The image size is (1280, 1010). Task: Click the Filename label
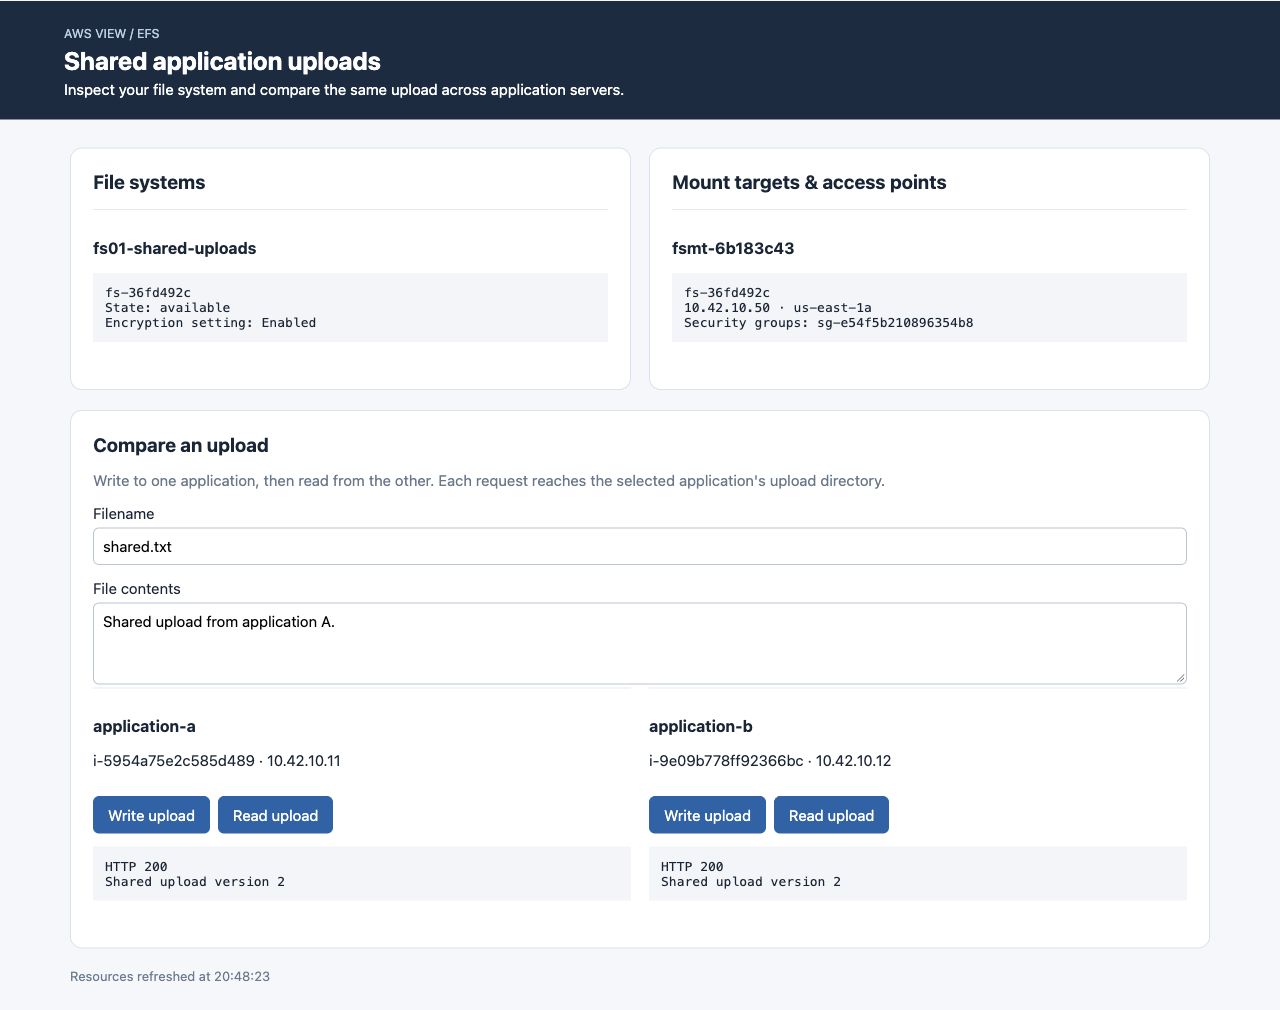(x=124, y=514)
